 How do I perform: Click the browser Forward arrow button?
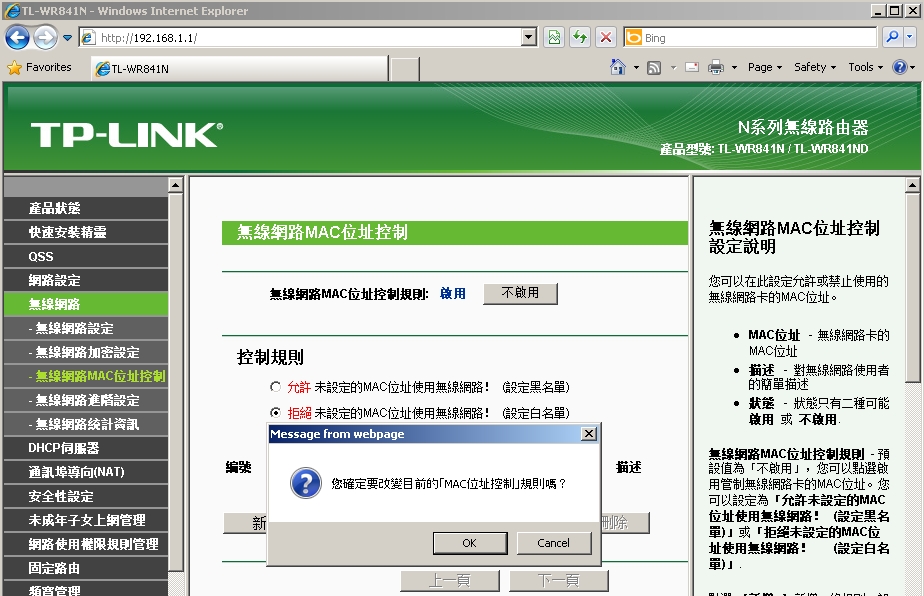(45, 38)
